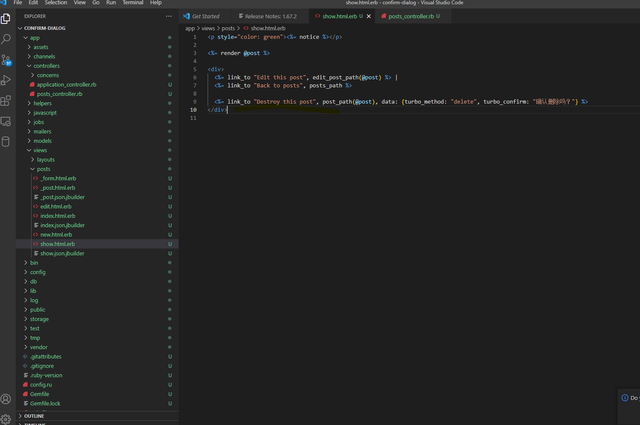Viewport: 640px width, 425px height.
Task: Open the Remote Explorer icon
Action: tap(6, 121)
